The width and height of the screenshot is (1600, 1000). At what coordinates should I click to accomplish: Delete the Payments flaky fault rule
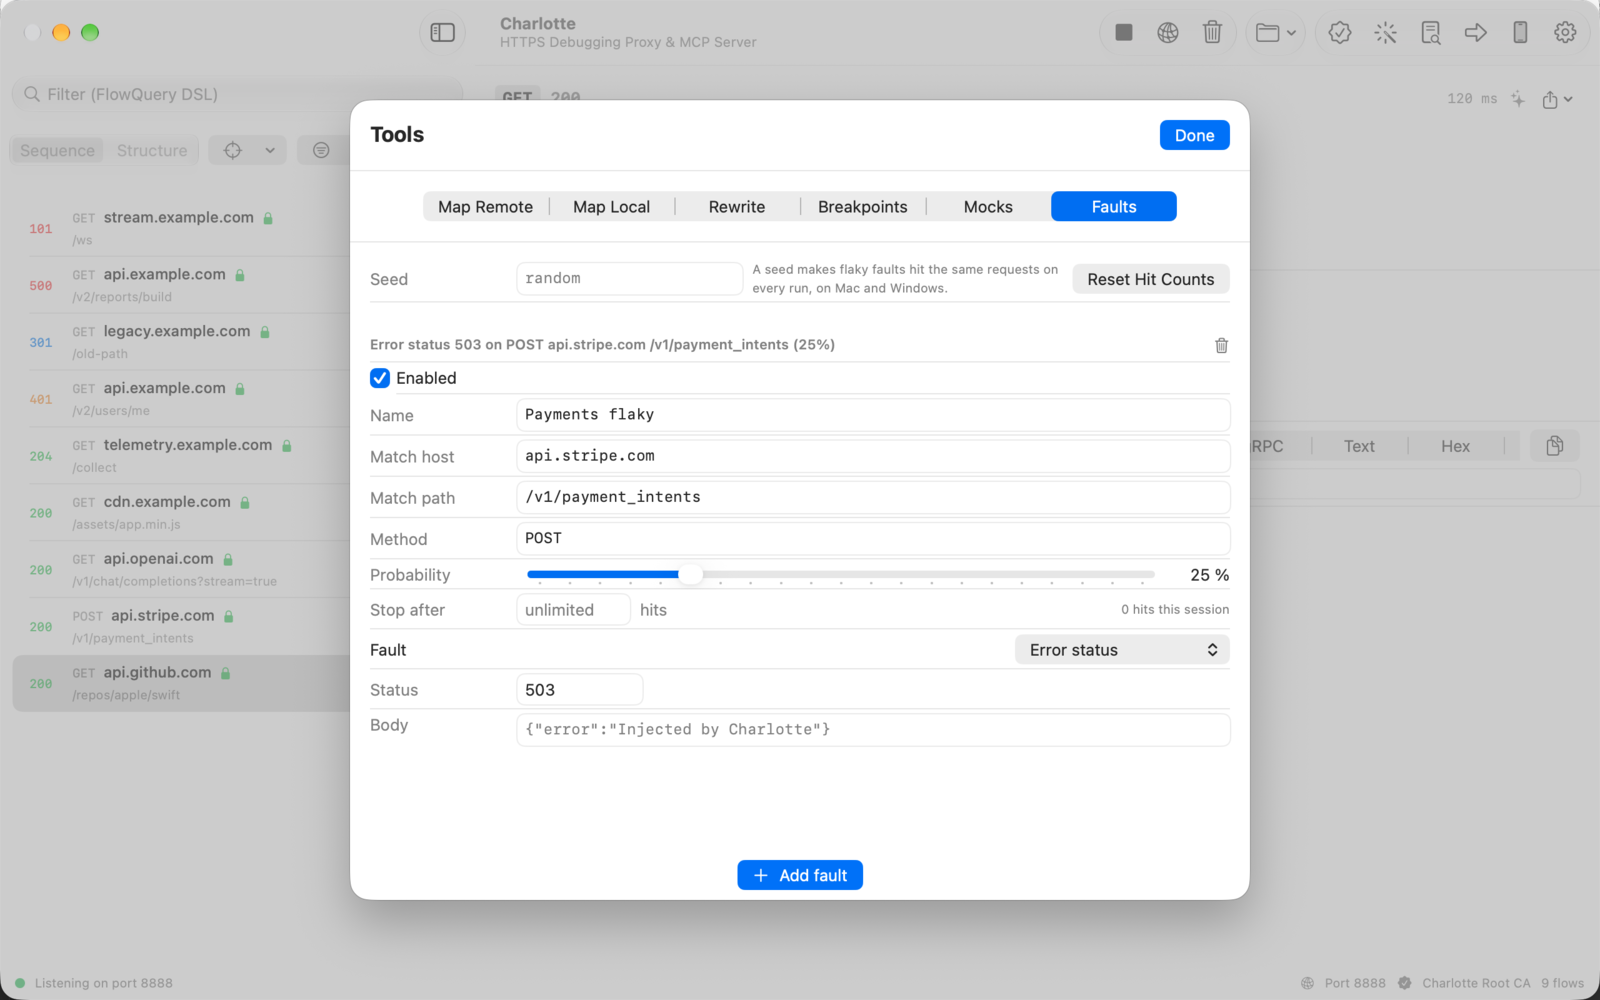(1221, 345)
